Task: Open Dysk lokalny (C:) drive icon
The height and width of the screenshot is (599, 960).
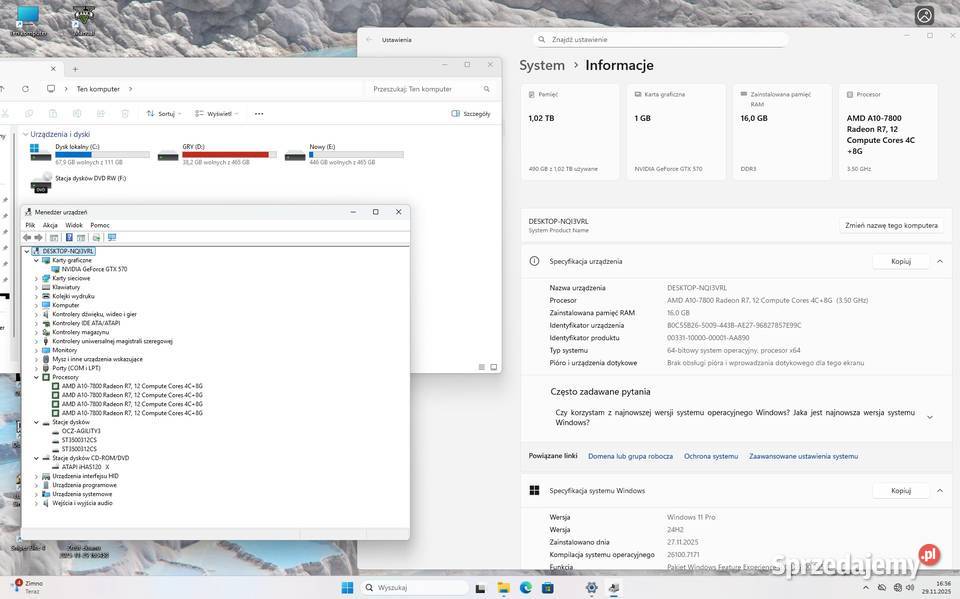Action: pyautogui.click(x=40, y=150)
